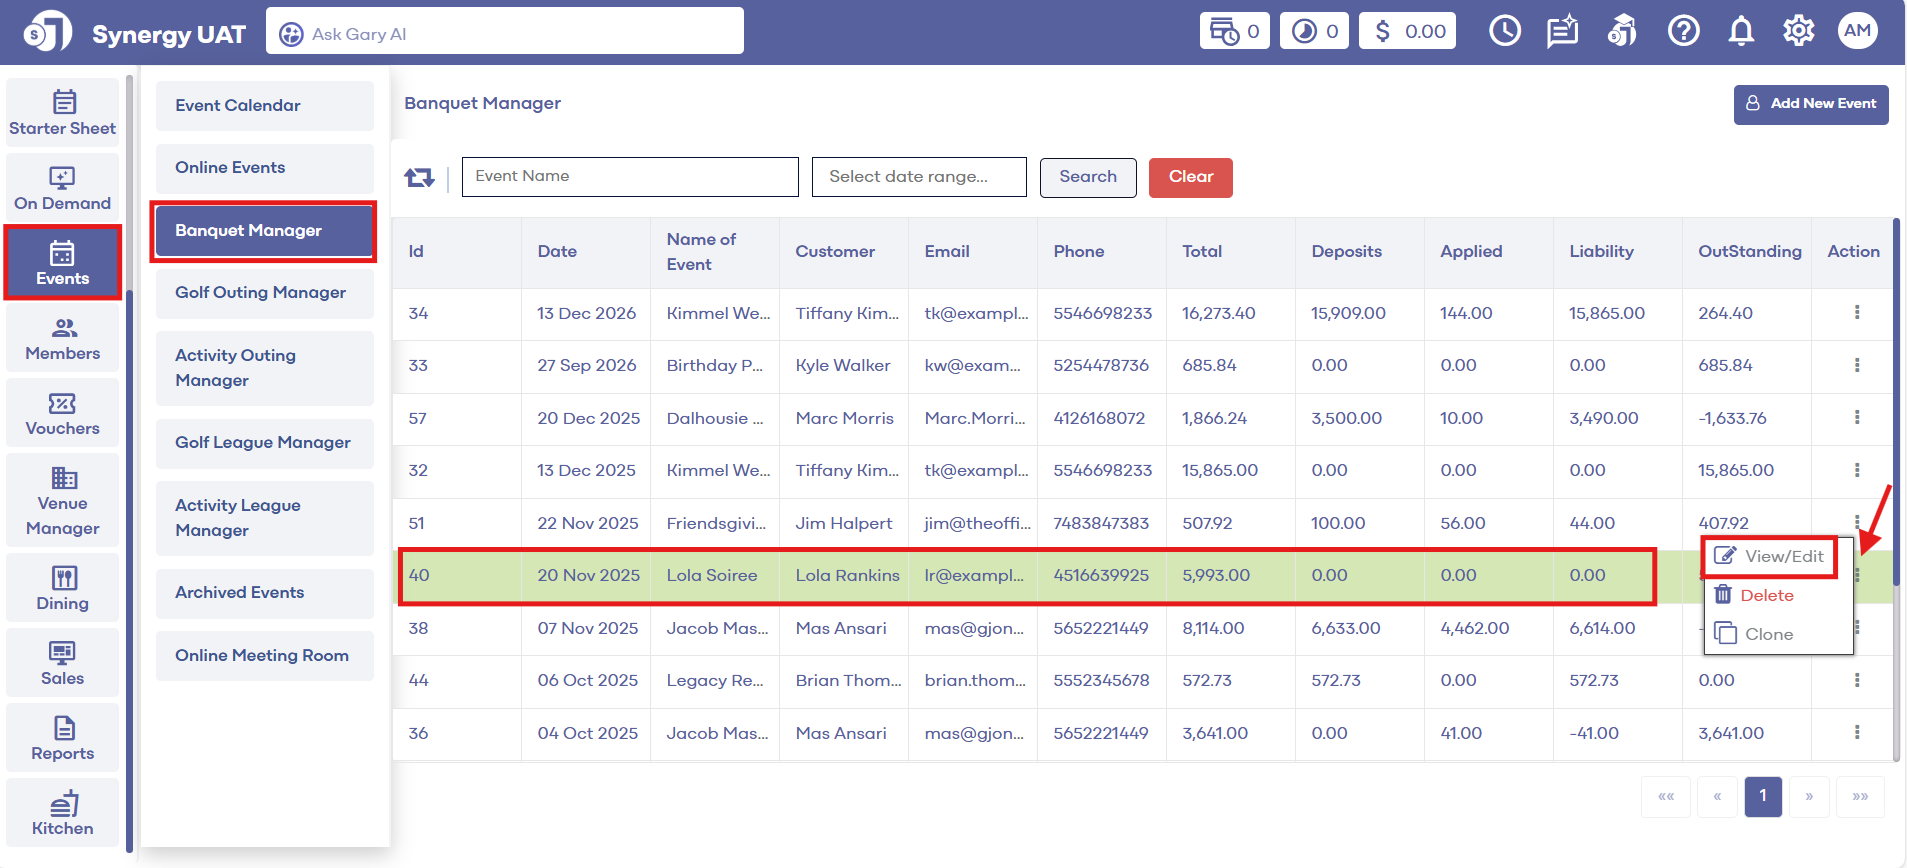The height and width of the screenshot is (868, 1907).
Task: Click the help question mark icon
Action: point(1683,32)
